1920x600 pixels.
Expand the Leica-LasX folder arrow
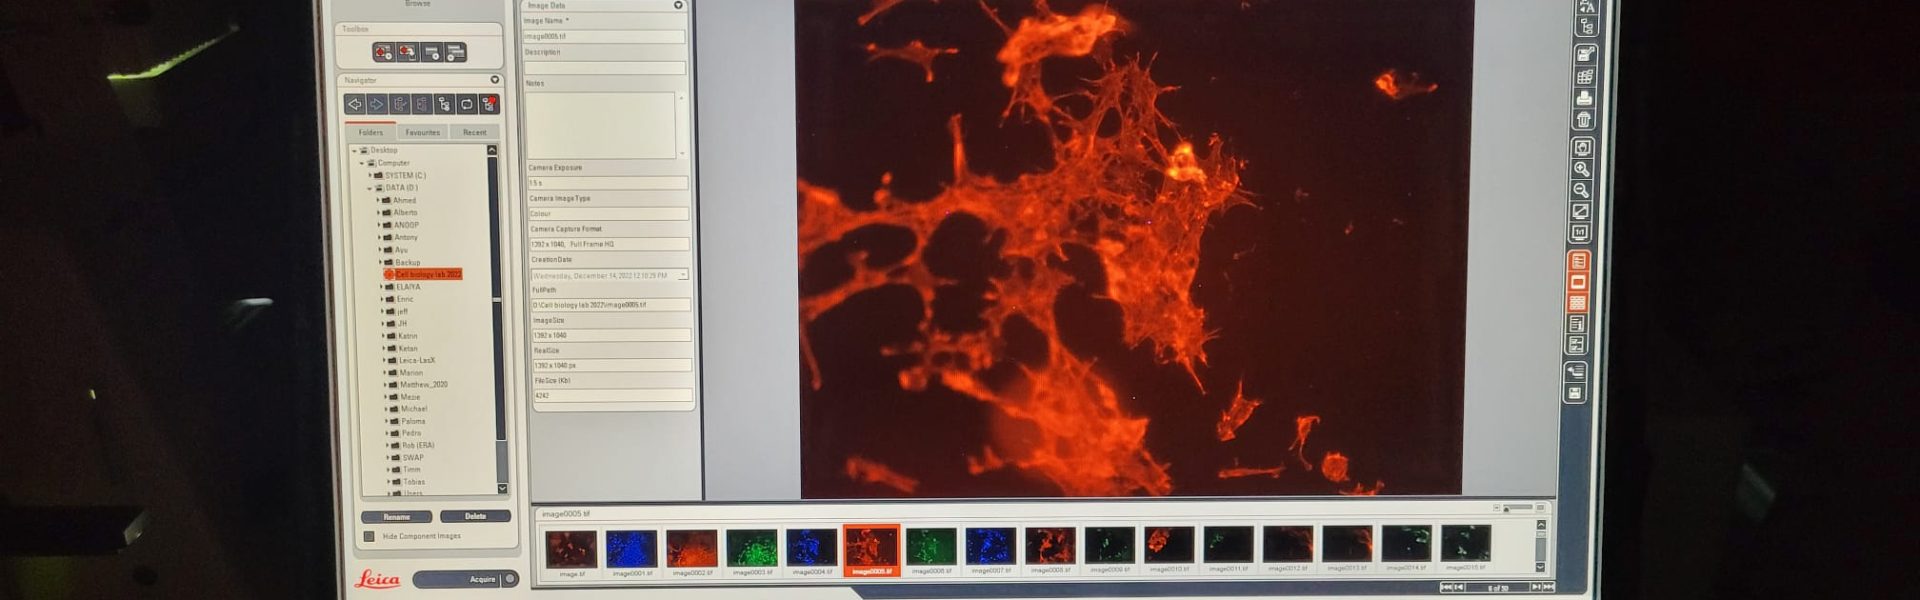(x=384, y=360)
